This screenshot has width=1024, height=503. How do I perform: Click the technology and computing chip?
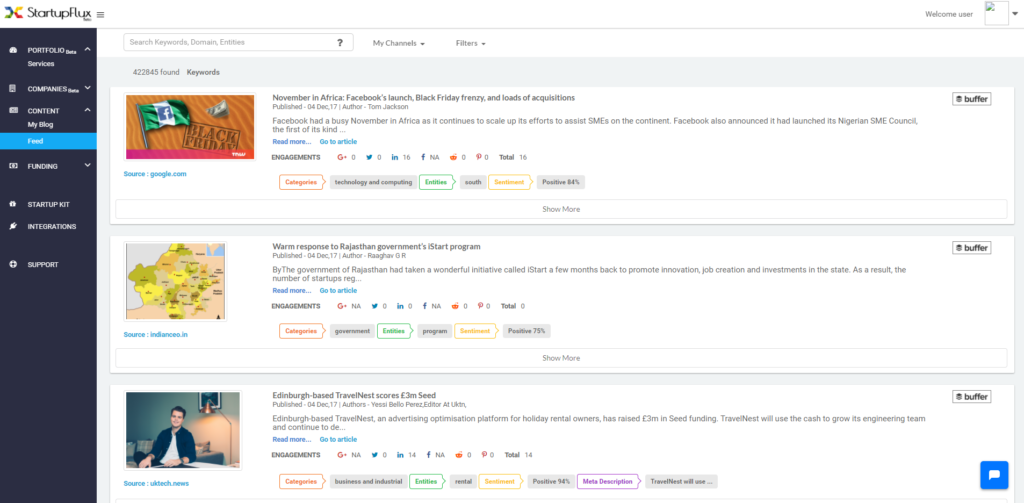(x=374, y=182)
